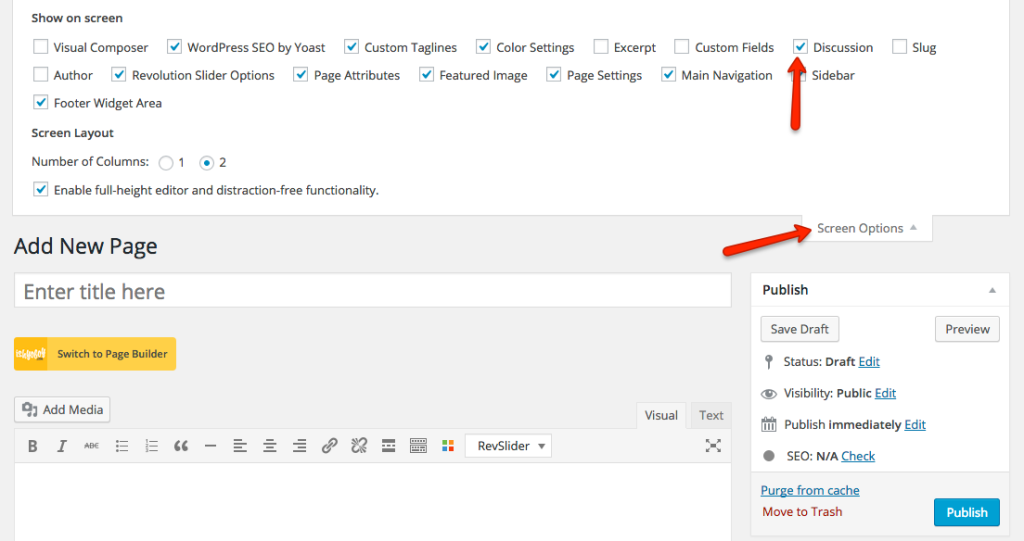Click the Preview button

pos(967,329)
